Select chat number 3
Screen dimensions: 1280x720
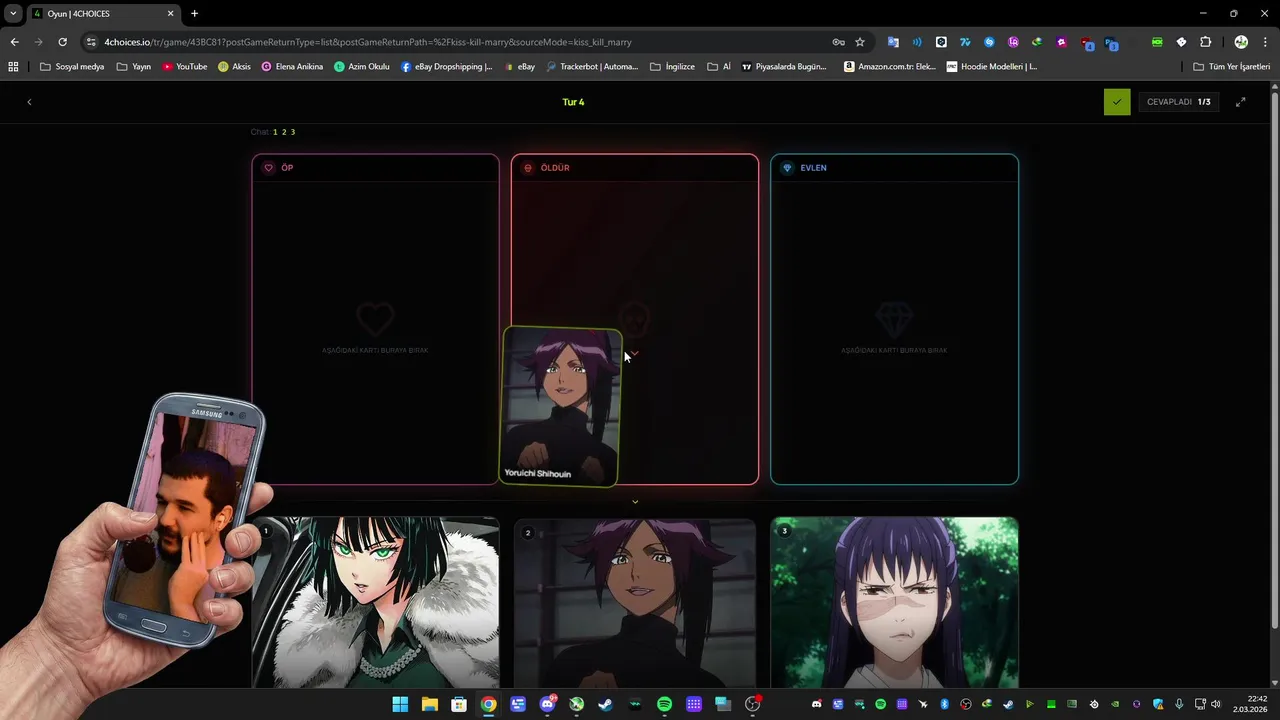click(293, 132)
